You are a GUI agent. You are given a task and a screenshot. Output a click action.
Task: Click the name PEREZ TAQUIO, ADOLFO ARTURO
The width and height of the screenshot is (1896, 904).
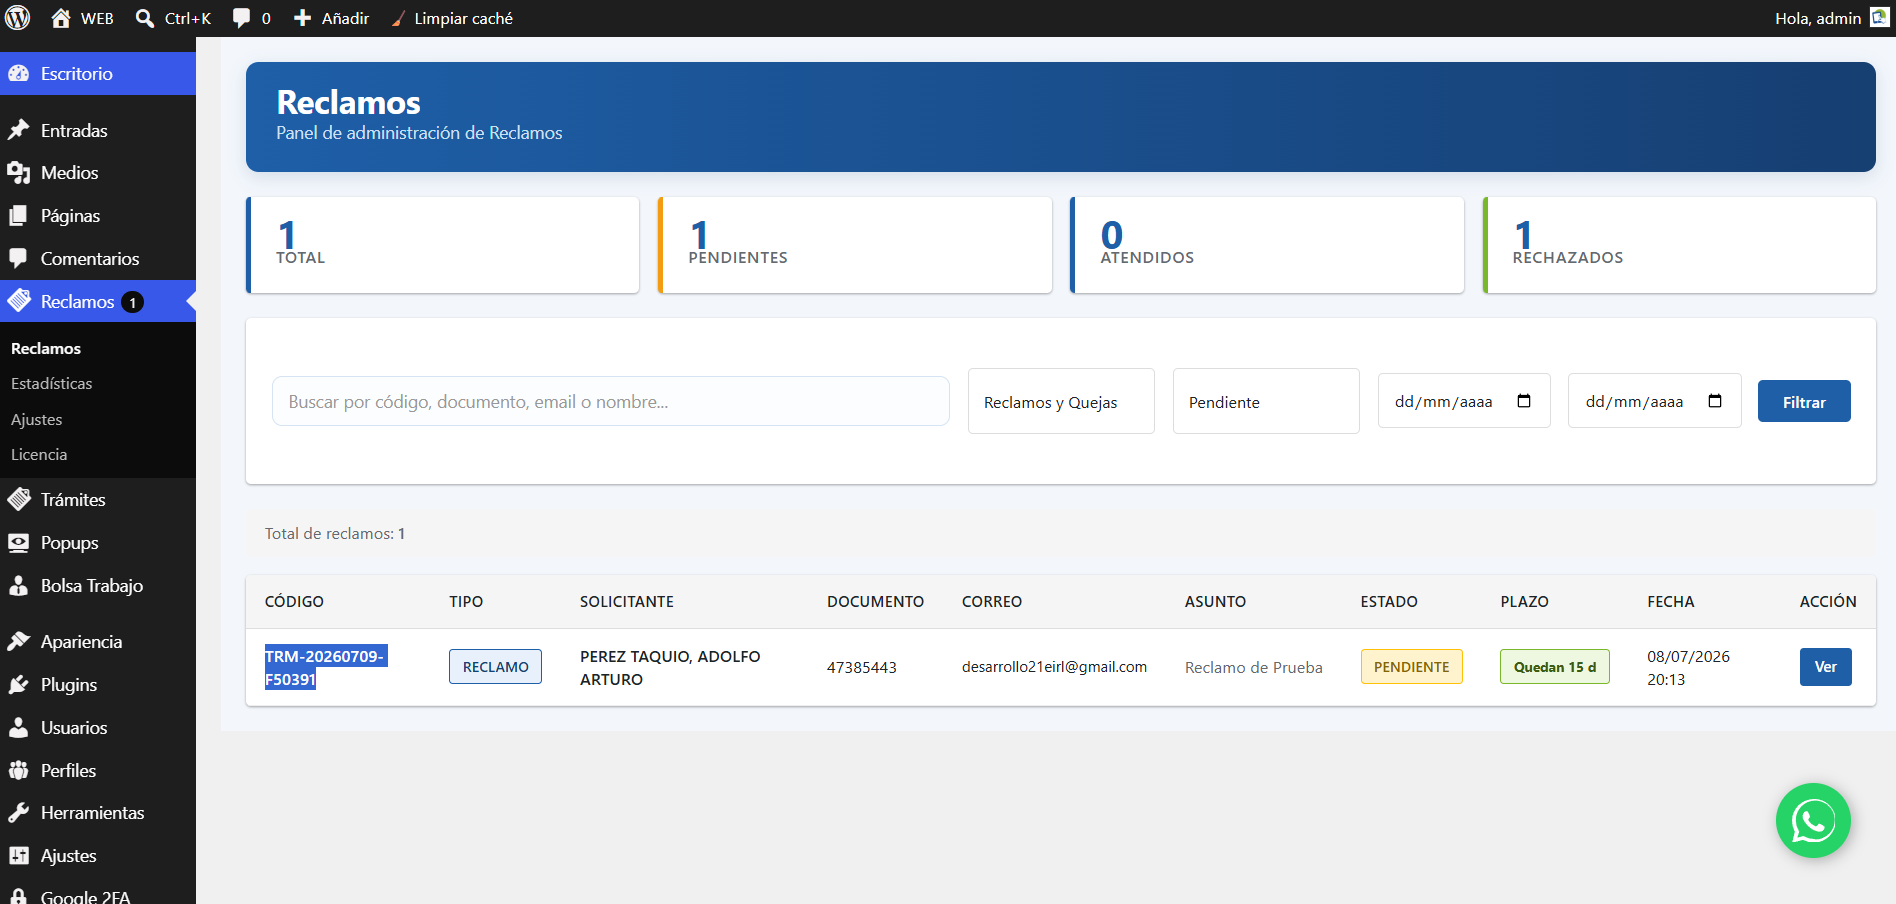point(670,668)
